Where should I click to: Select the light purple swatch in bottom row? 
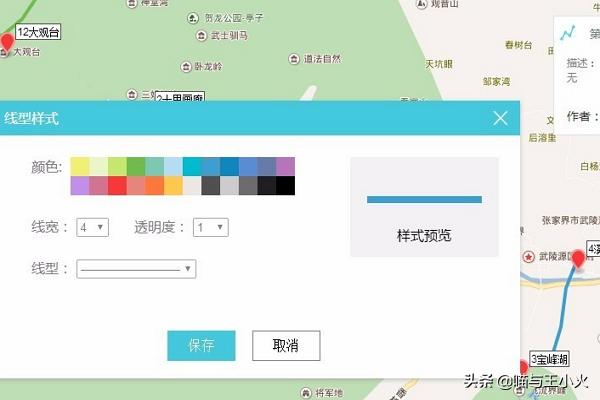click(80, 185)
